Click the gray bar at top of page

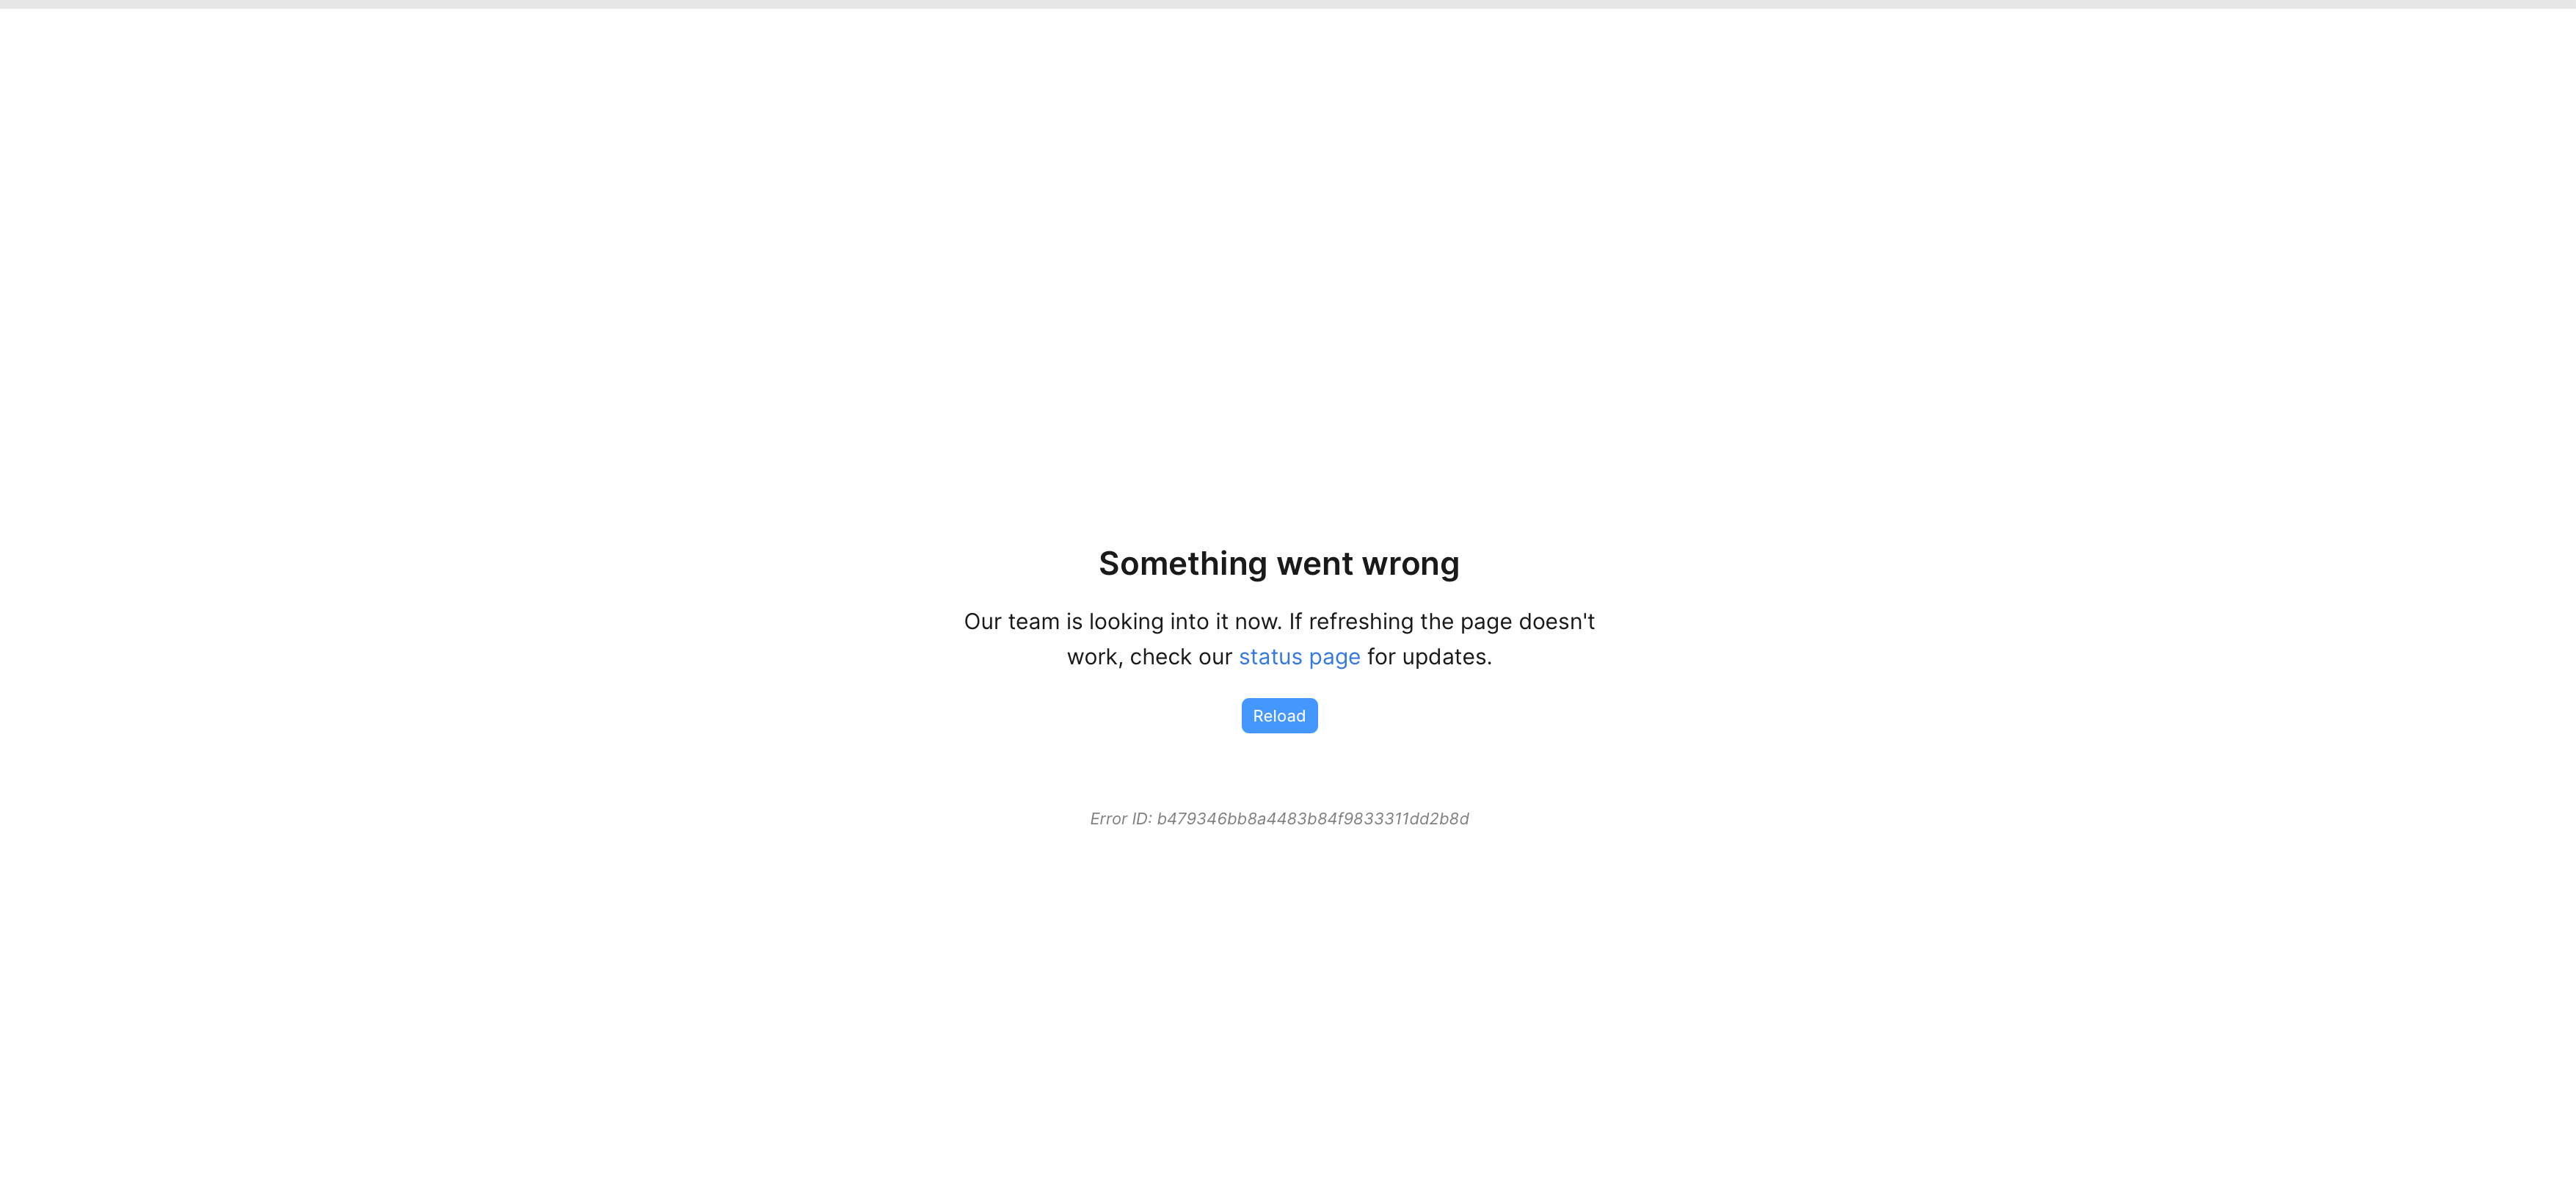1288,4
